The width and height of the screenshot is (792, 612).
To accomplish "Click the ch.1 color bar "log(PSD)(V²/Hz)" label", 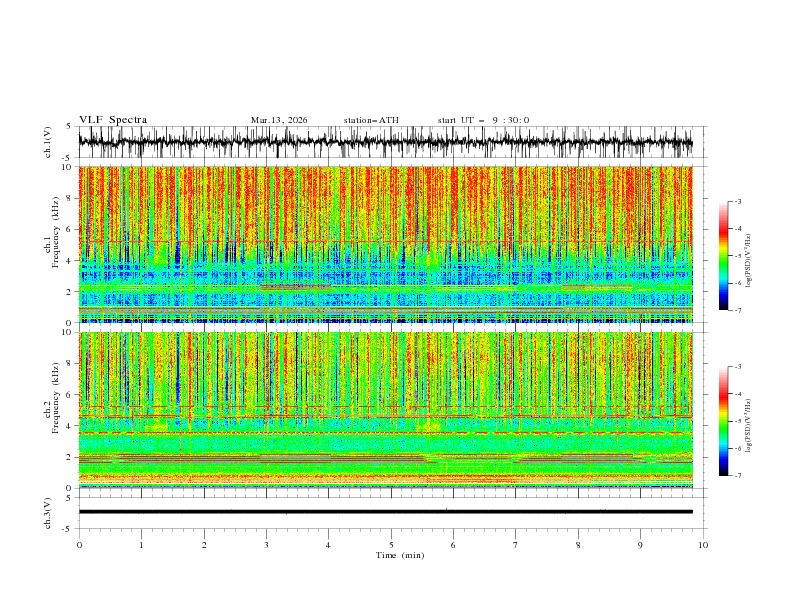I will coord(748,261).
